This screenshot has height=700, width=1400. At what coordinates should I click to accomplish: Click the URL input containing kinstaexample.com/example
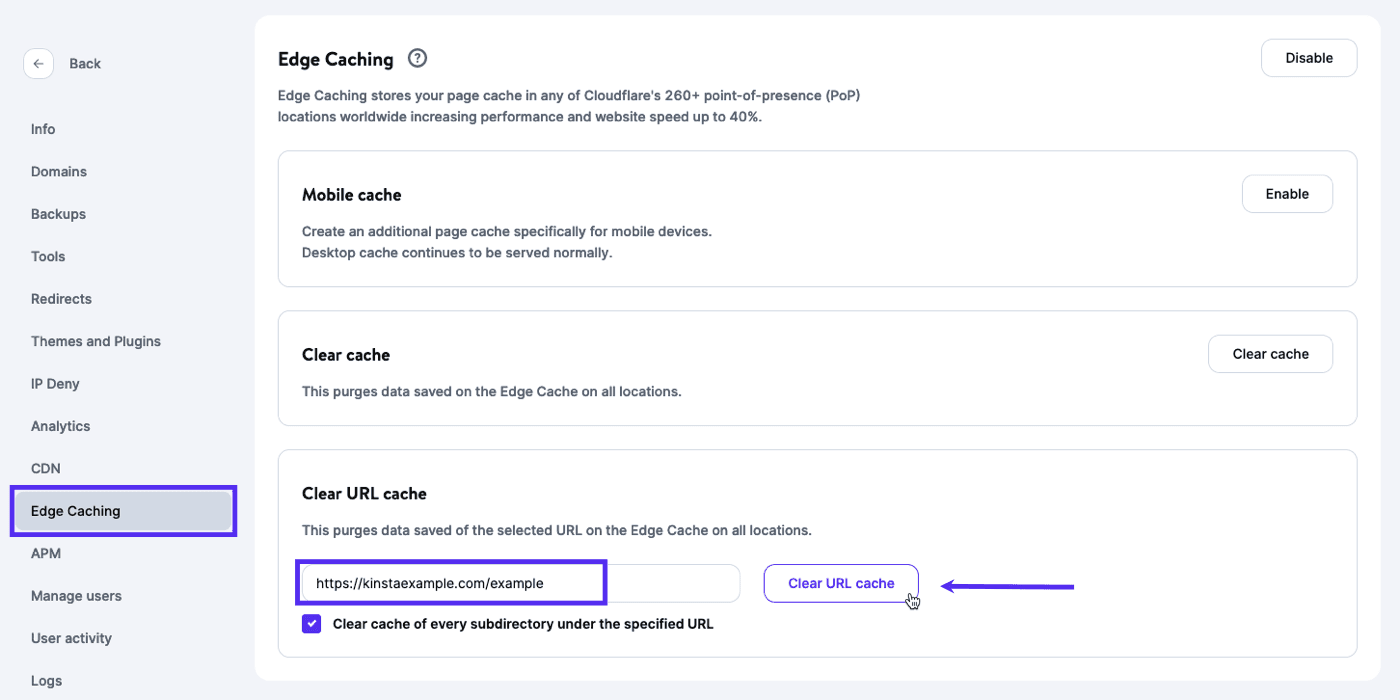click(450, 583)
